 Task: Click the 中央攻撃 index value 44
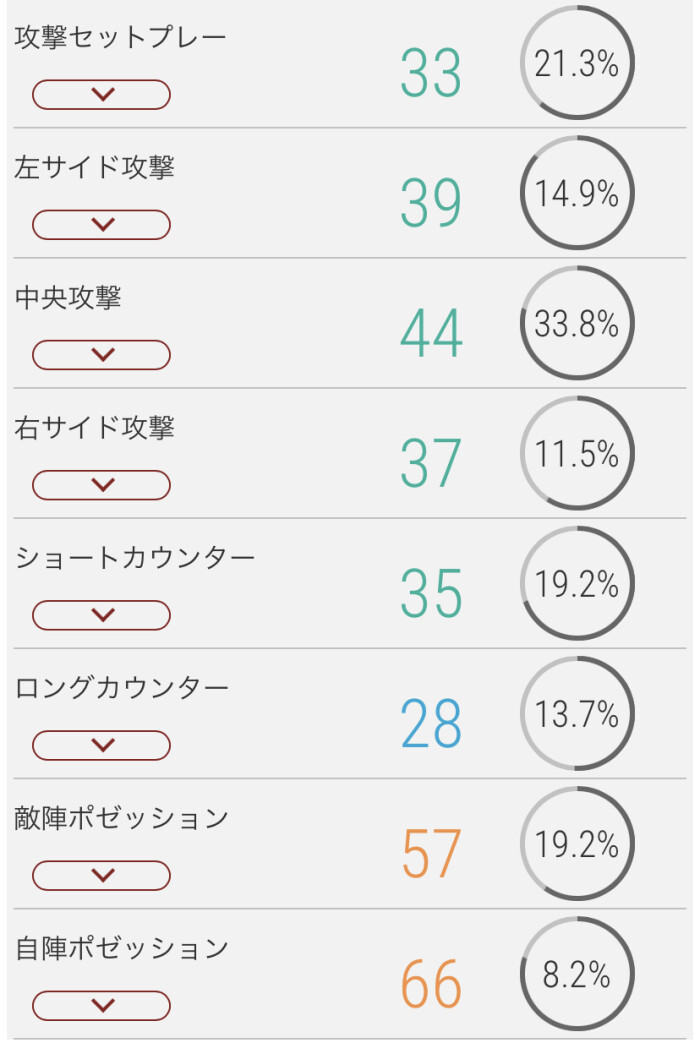[431, 334]
